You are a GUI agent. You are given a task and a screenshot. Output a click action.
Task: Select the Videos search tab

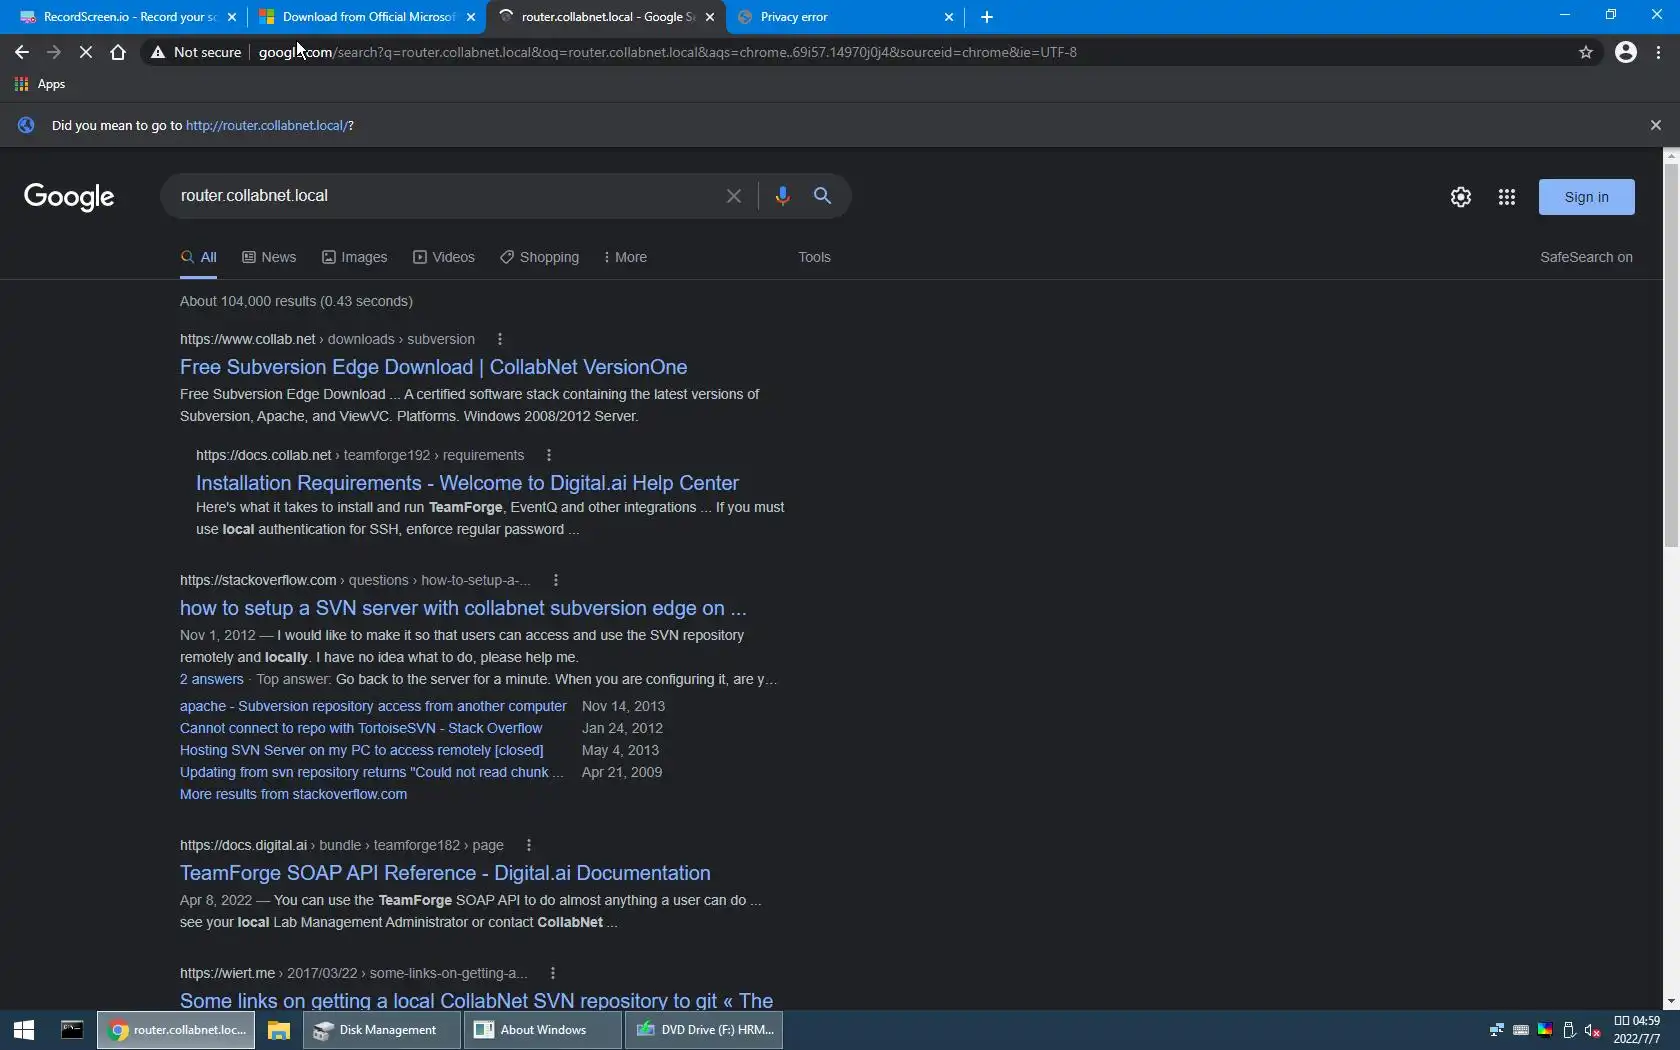pos(444,257)
